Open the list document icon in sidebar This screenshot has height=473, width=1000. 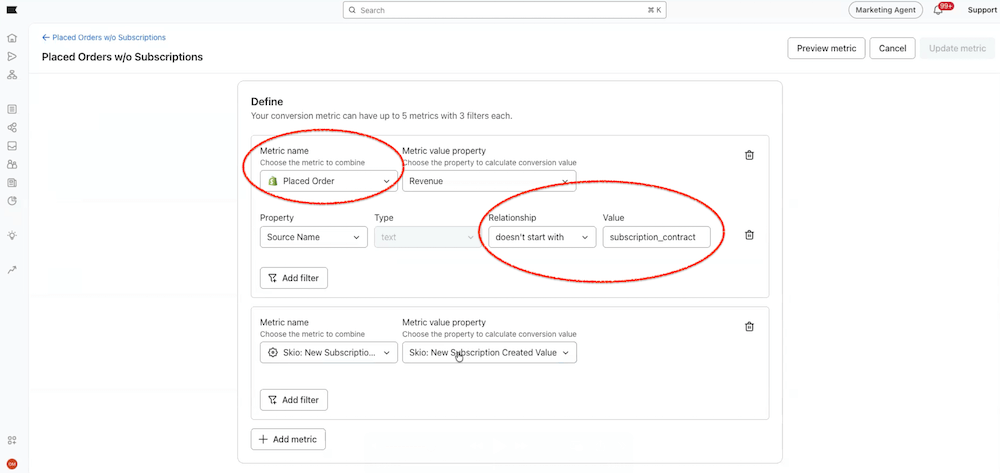(x=12, y=110)
